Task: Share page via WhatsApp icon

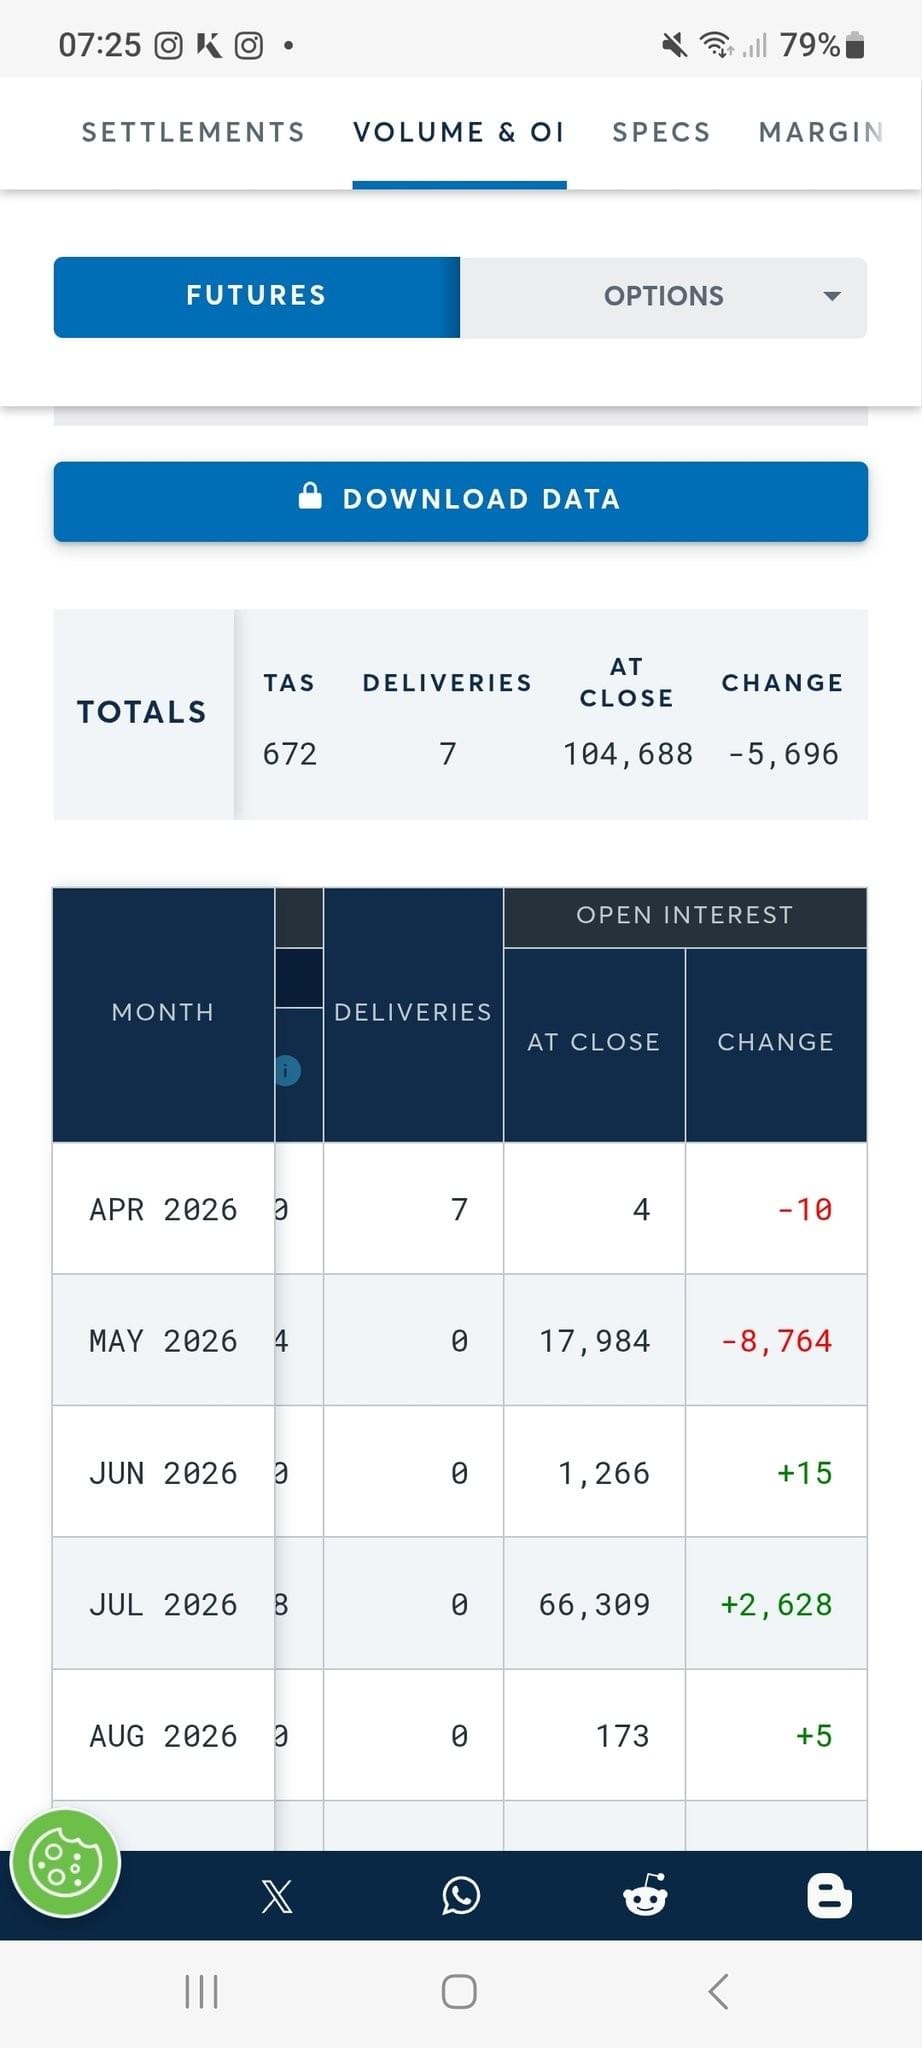Action: click(461, 1896)
